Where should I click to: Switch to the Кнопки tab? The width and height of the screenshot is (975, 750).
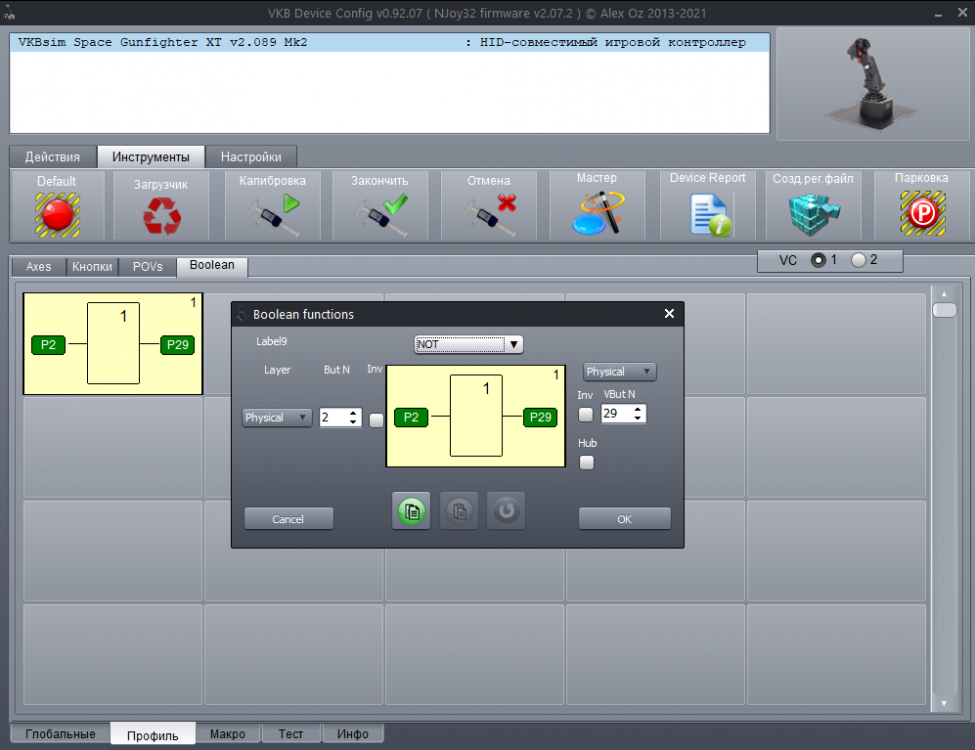92,267
